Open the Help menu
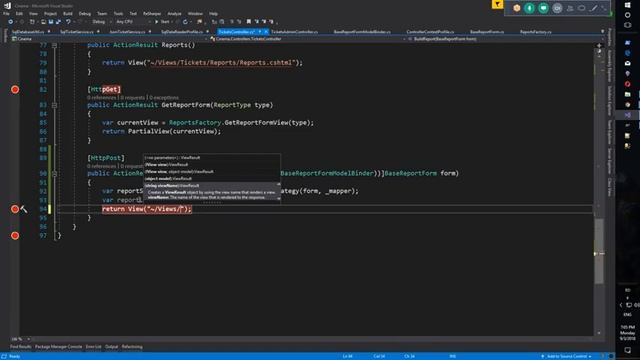Image resolution: width=640 pixels, height=360 pixels. click(x=213, y=13)
